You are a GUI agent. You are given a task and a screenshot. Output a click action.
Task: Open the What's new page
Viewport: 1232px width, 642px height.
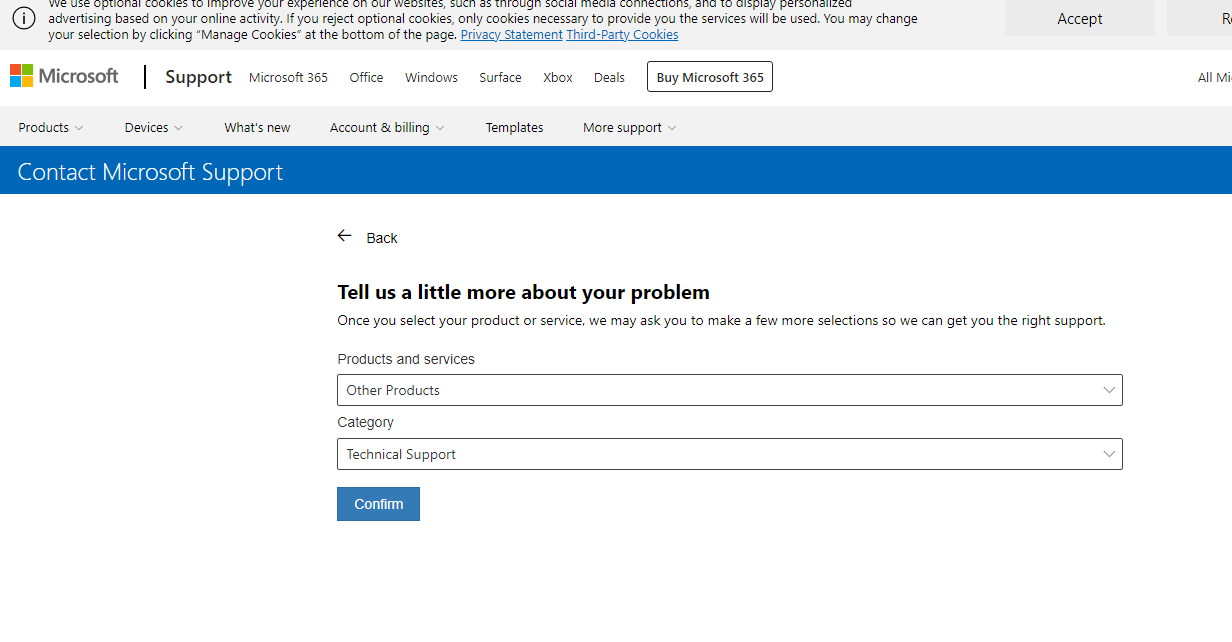pyautogui.click(x=257, y=128)
